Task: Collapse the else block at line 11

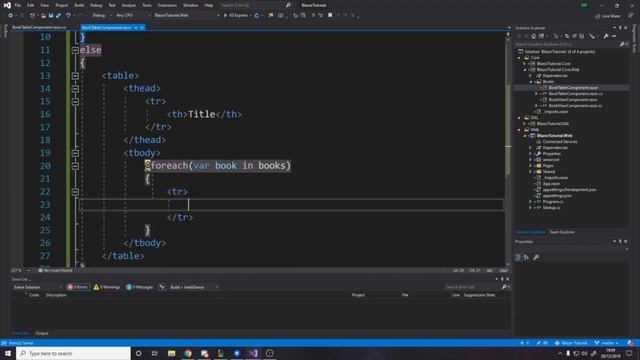Action: pos(75,50)
